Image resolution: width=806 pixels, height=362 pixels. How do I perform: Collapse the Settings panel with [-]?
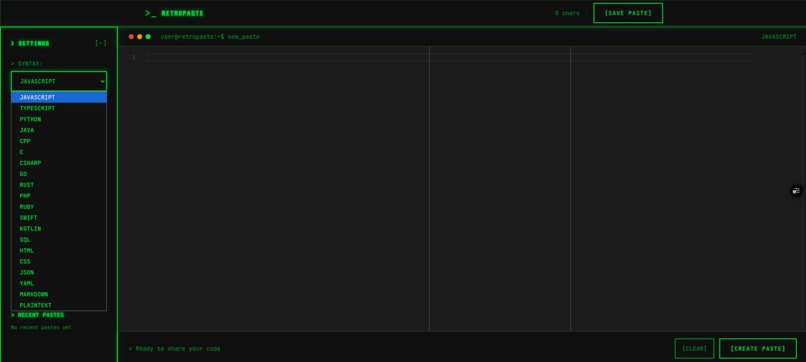coord(101,43)
